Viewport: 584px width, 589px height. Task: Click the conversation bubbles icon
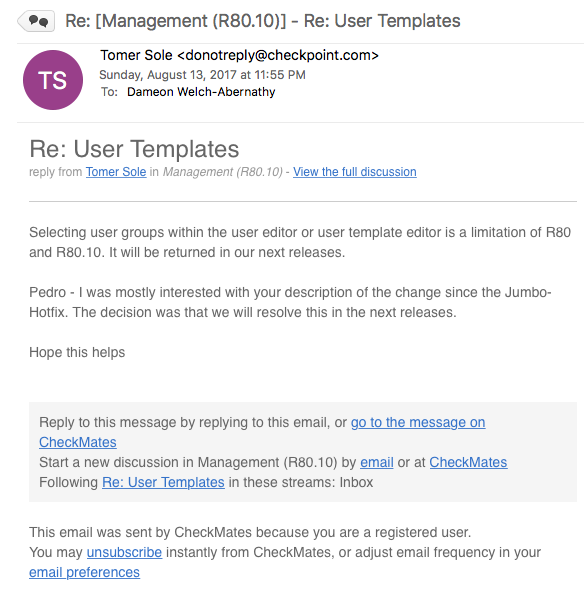[37, 21]
